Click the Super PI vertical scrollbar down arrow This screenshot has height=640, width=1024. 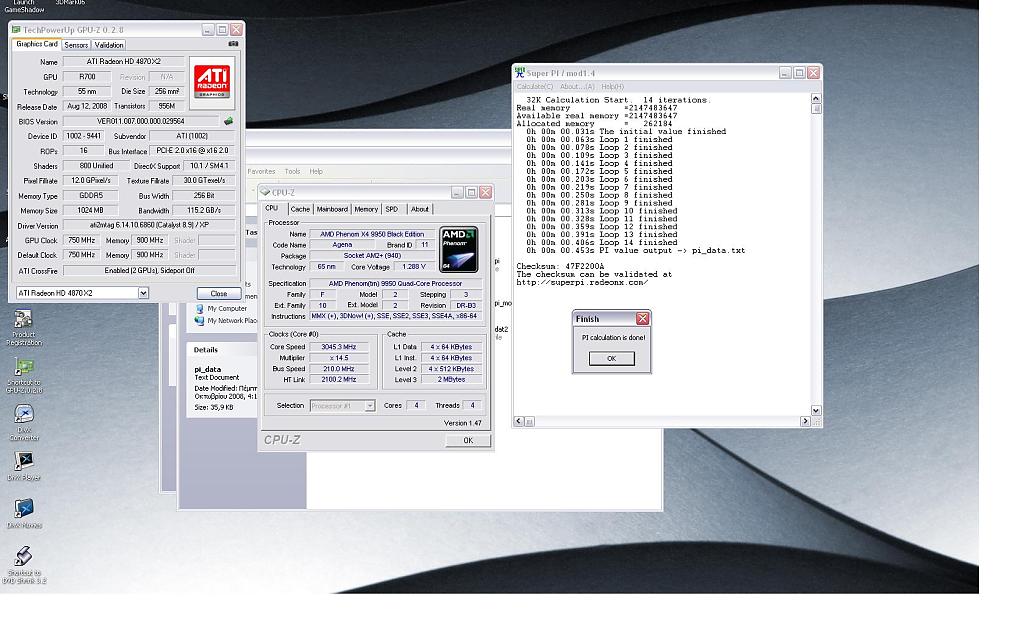(816, 410)
